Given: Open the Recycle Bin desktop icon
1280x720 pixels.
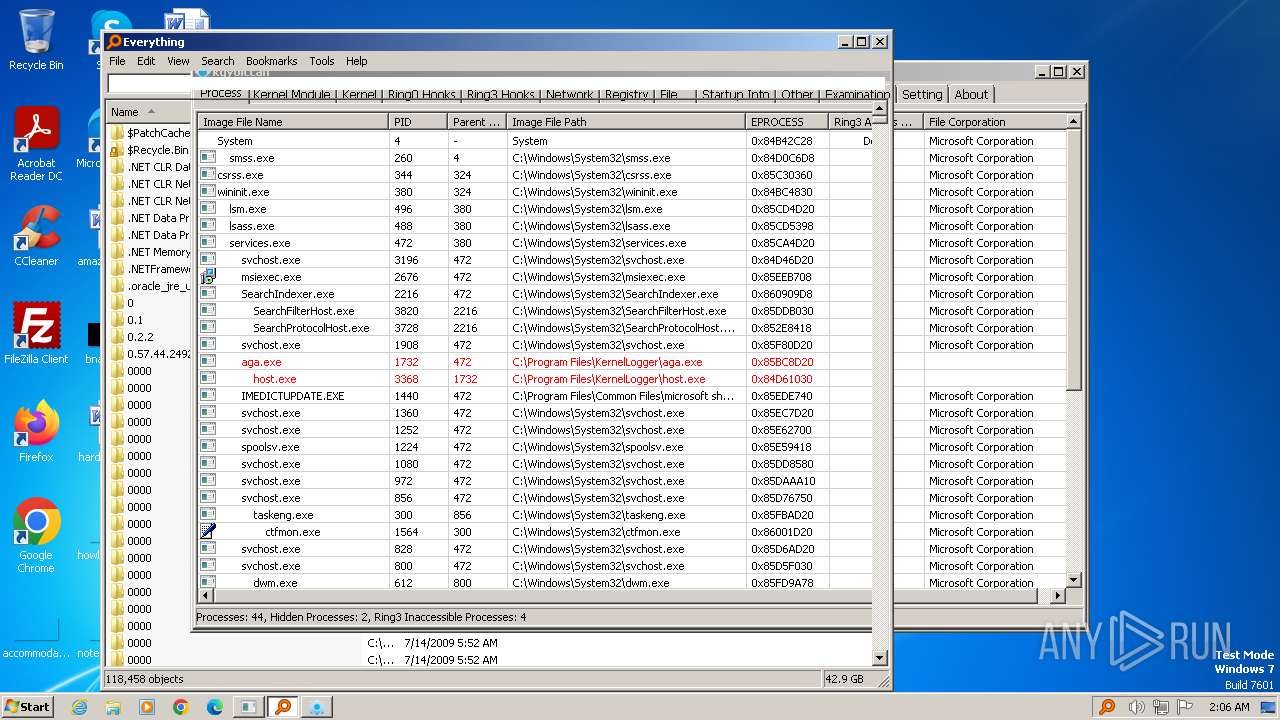Looking at the screenshot, I should pos(36,40).
